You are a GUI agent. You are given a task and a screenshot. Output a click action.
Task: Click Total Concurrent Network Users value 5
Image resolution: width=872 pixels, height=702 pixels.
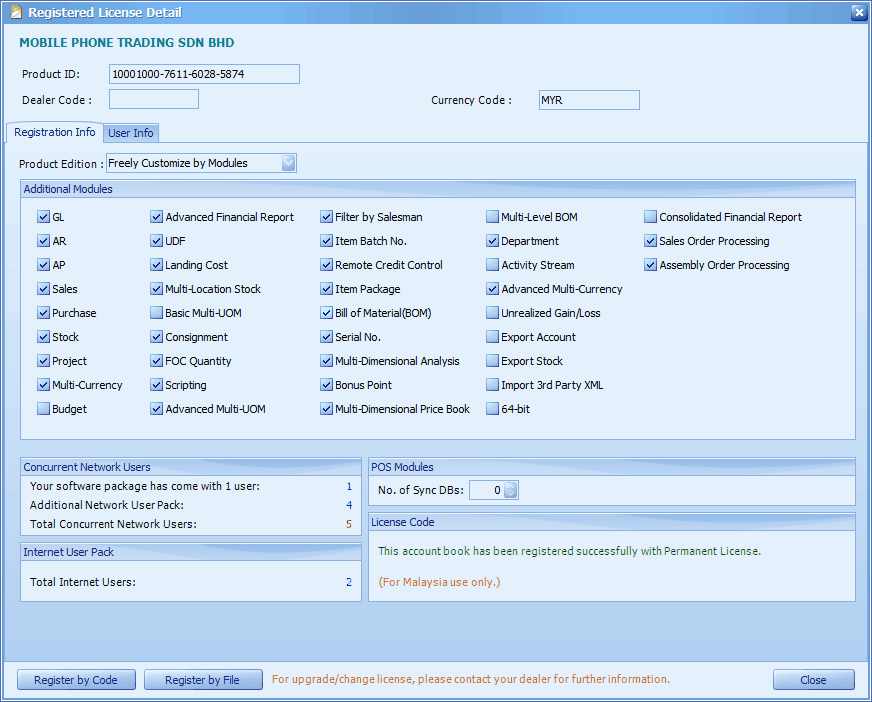click(x=349, y=524)
